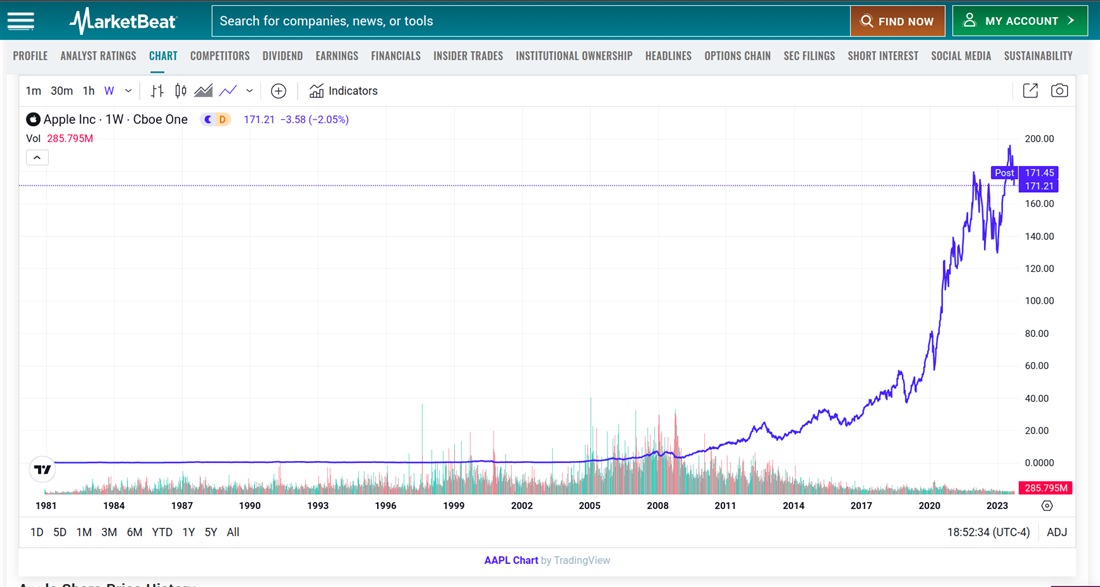Select the W weekly interval
Viewport: 1100px width, 587px height.
109,91
